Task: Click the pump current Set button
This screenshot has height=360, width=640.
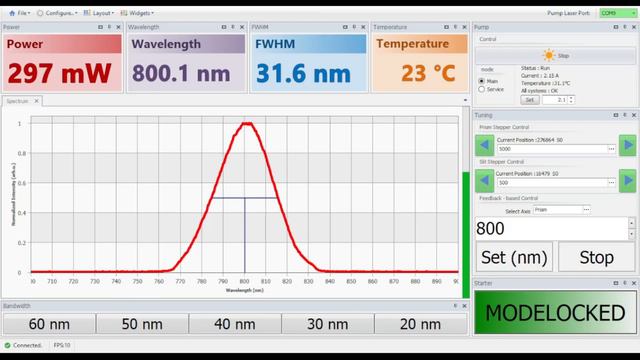Action: click(529, 100)
